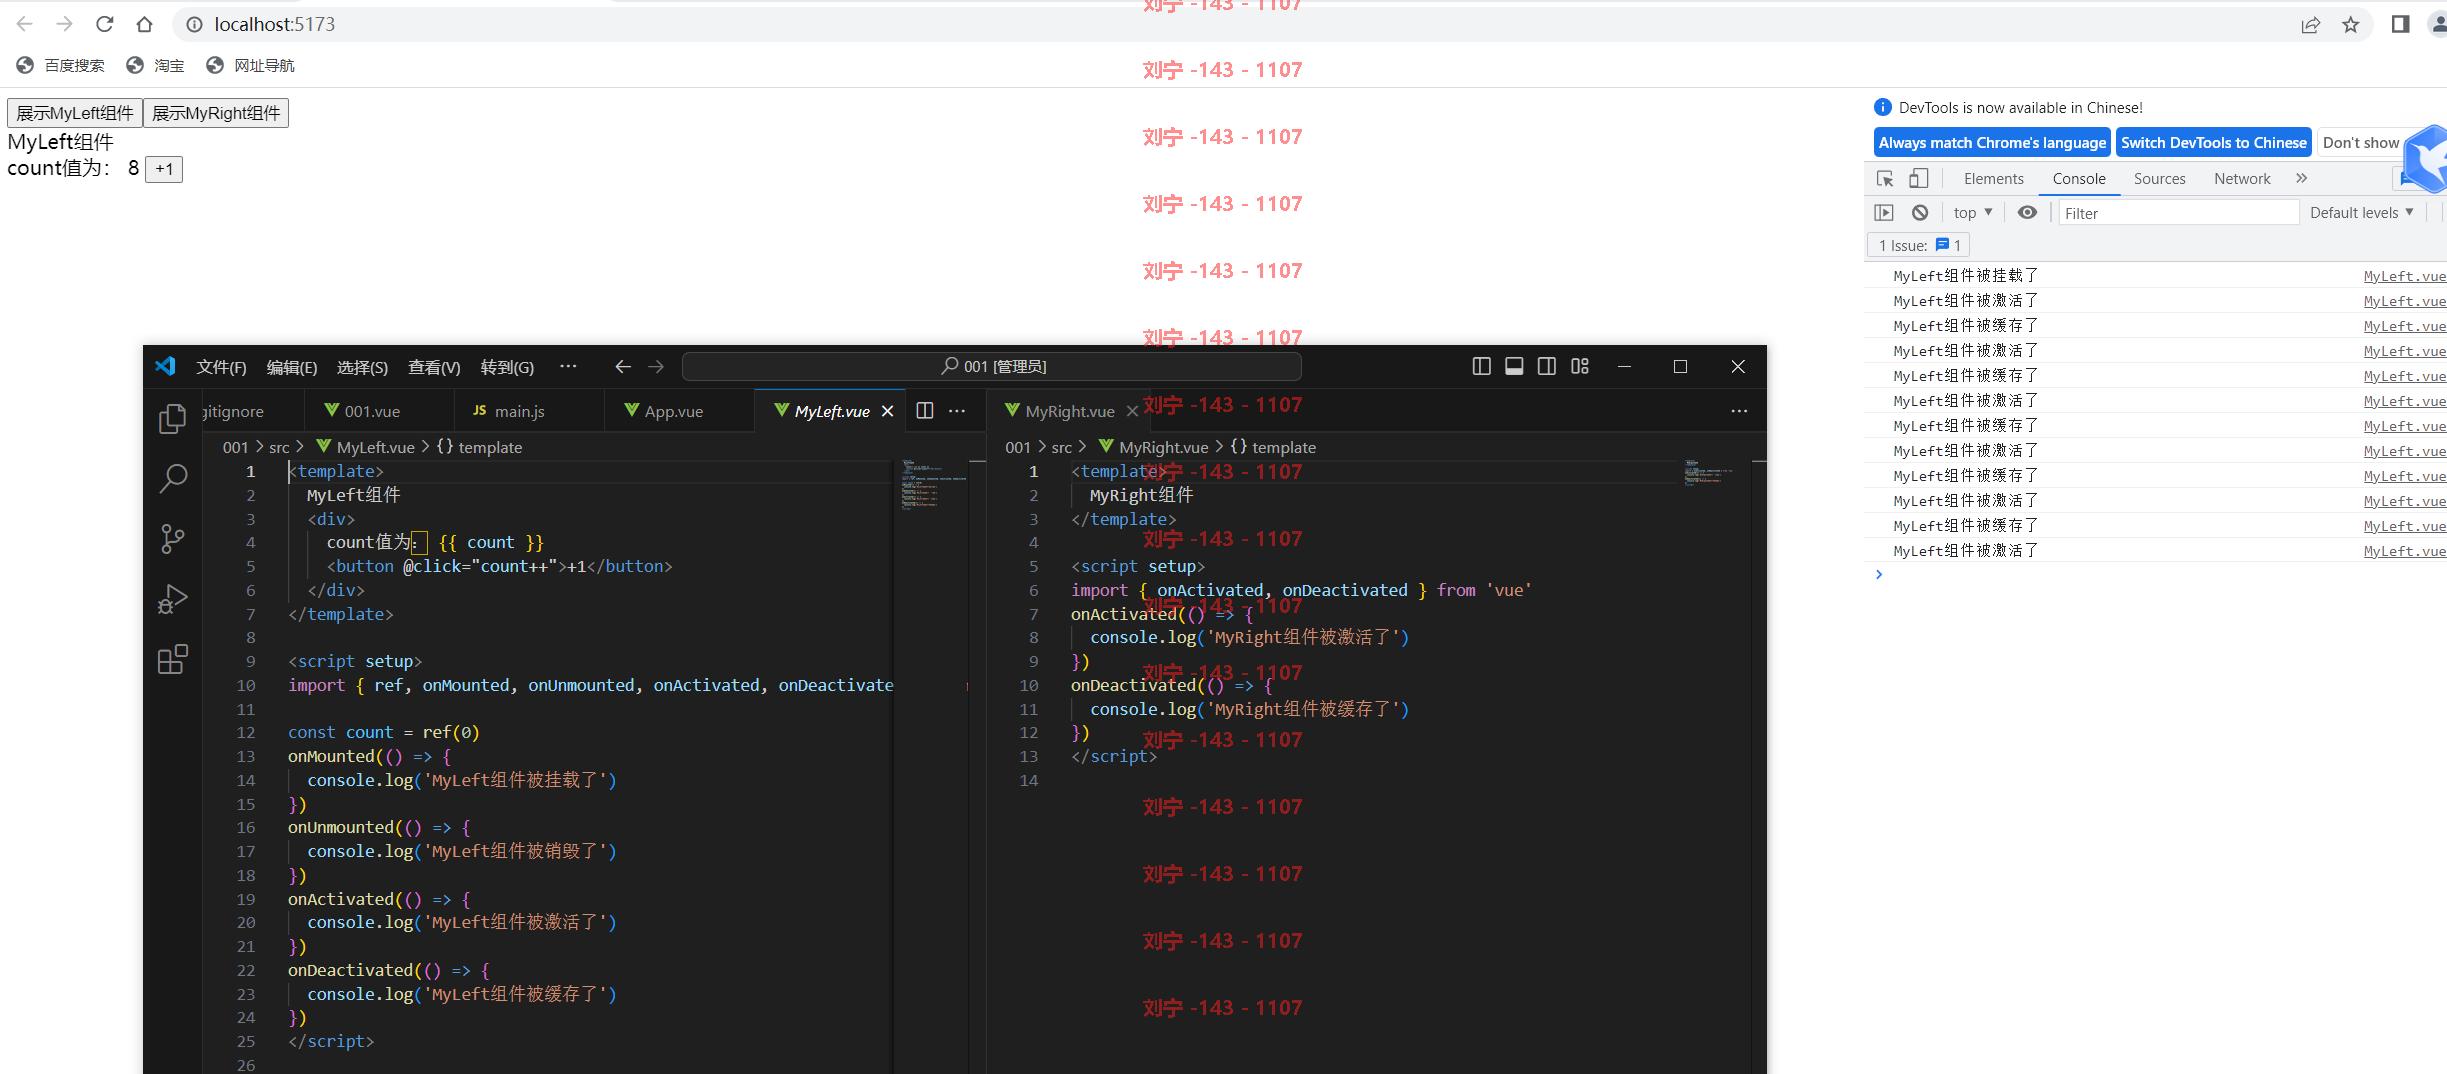Focus the DevTools console Filter field

tap(2178, 213)
